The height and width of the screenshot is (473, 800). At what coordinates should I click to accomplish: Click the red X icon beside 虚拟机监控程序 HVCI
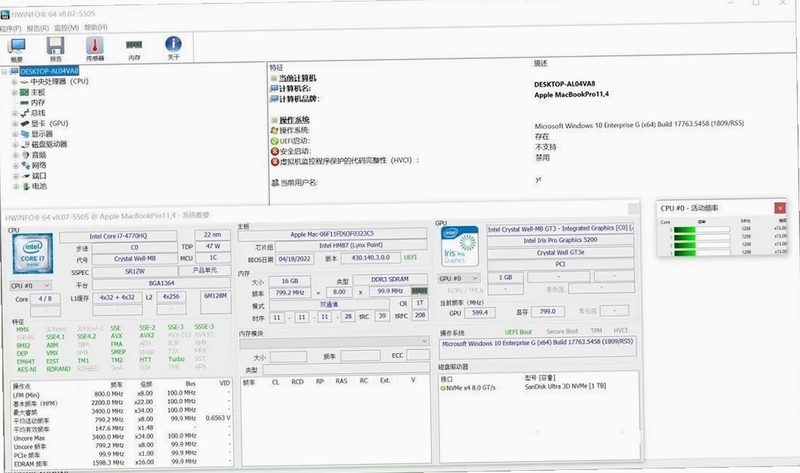274,161
